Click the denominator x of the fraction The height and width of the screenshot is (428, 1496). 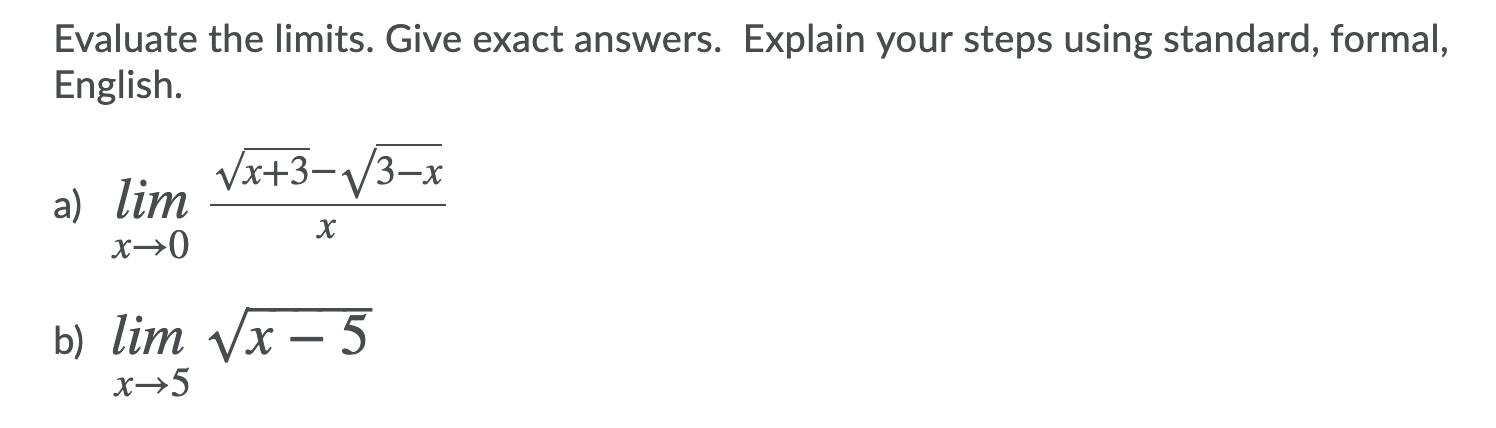(x=323, y=232)
